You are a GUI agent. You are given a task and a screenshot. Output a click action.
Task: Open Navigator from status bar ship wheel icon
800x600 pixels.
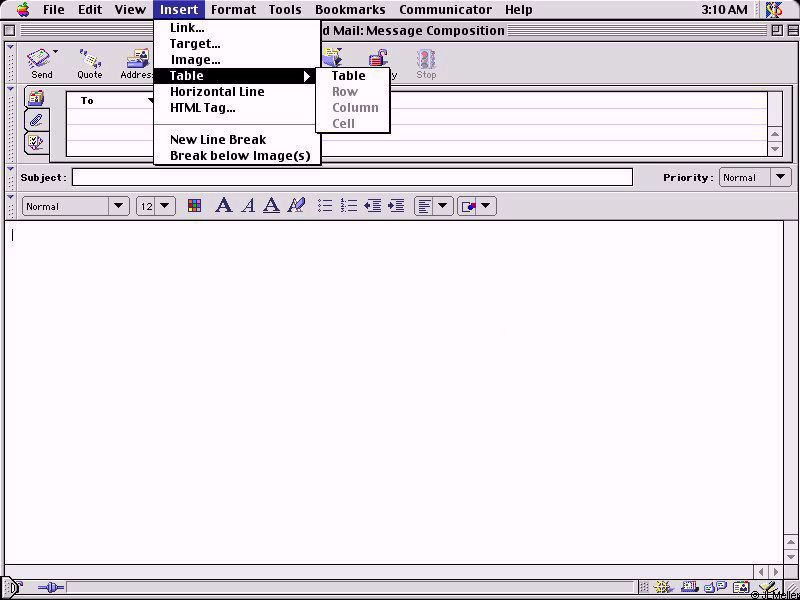tap(663, 588)
